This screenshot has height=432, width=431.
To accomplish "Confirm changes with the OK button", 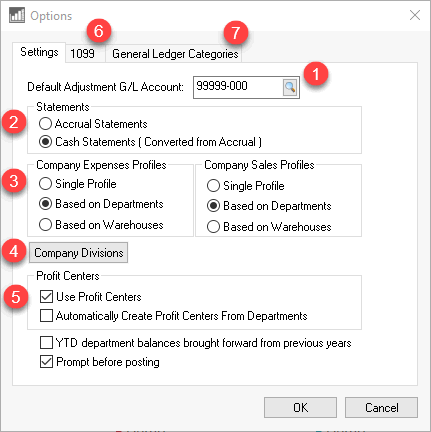I will [300, 407].
